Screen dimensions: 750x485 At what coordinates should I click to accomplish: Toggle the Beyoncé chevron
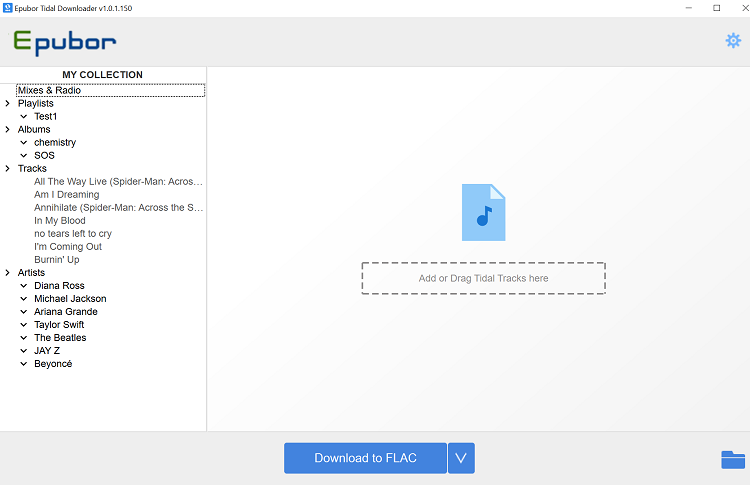(23, 364)
